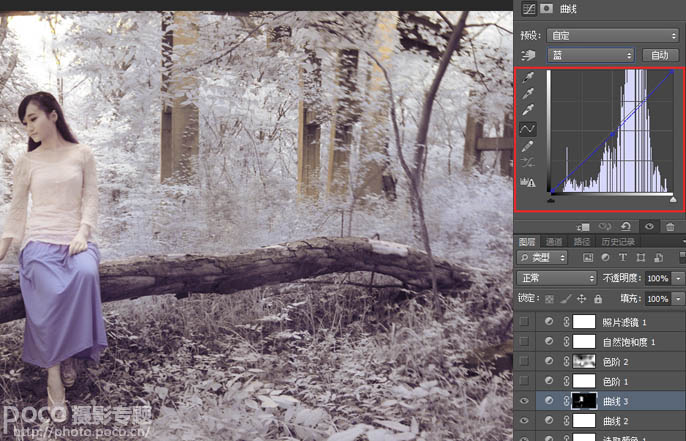Switch to the 图层 tab
The image size is (686, 441).
[x=527, y=242]
